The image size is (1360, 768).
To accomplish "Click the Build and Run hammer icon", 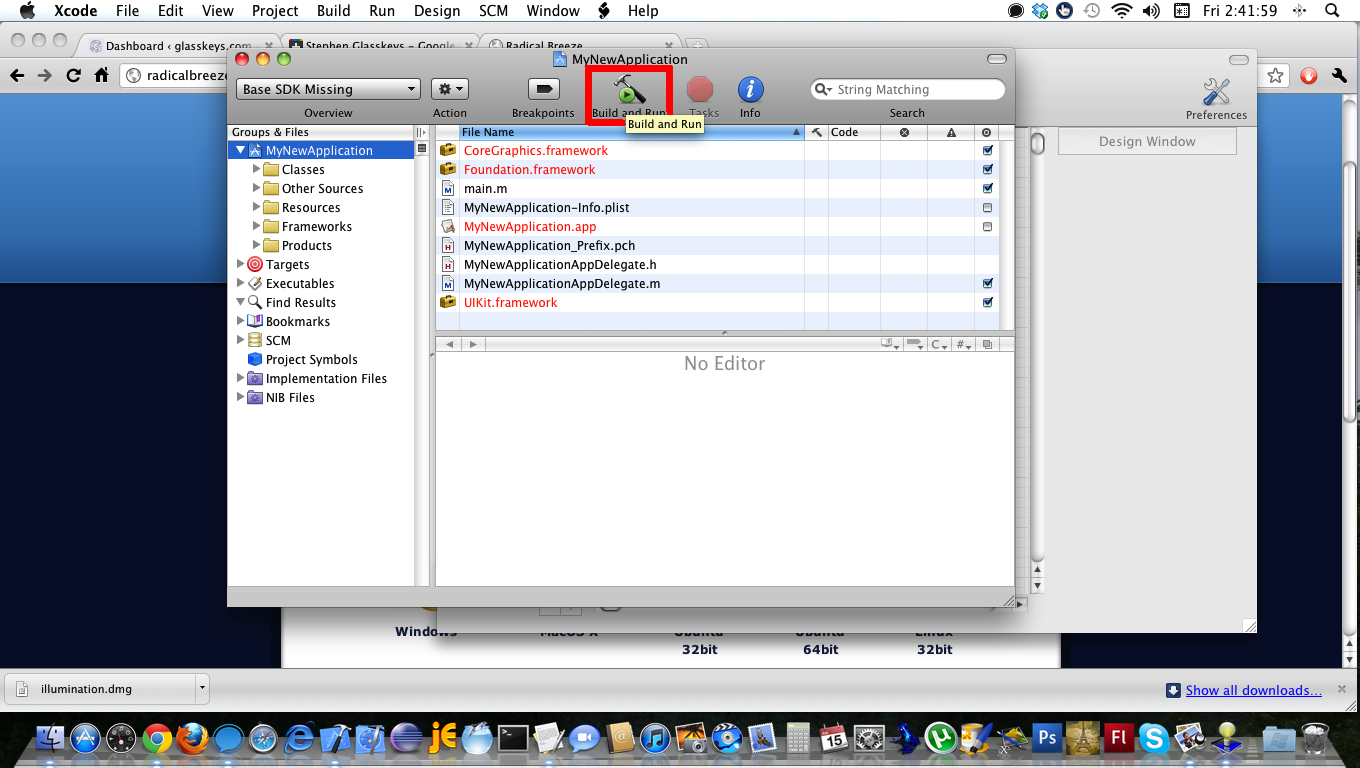I will [629, 90].
